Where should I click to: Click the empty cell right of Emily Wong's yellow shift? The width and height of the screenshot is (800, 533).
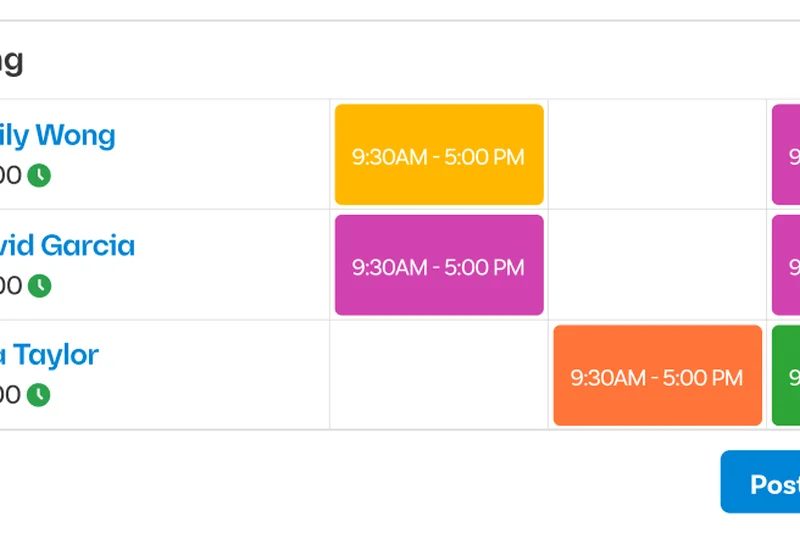coord(657,155)
